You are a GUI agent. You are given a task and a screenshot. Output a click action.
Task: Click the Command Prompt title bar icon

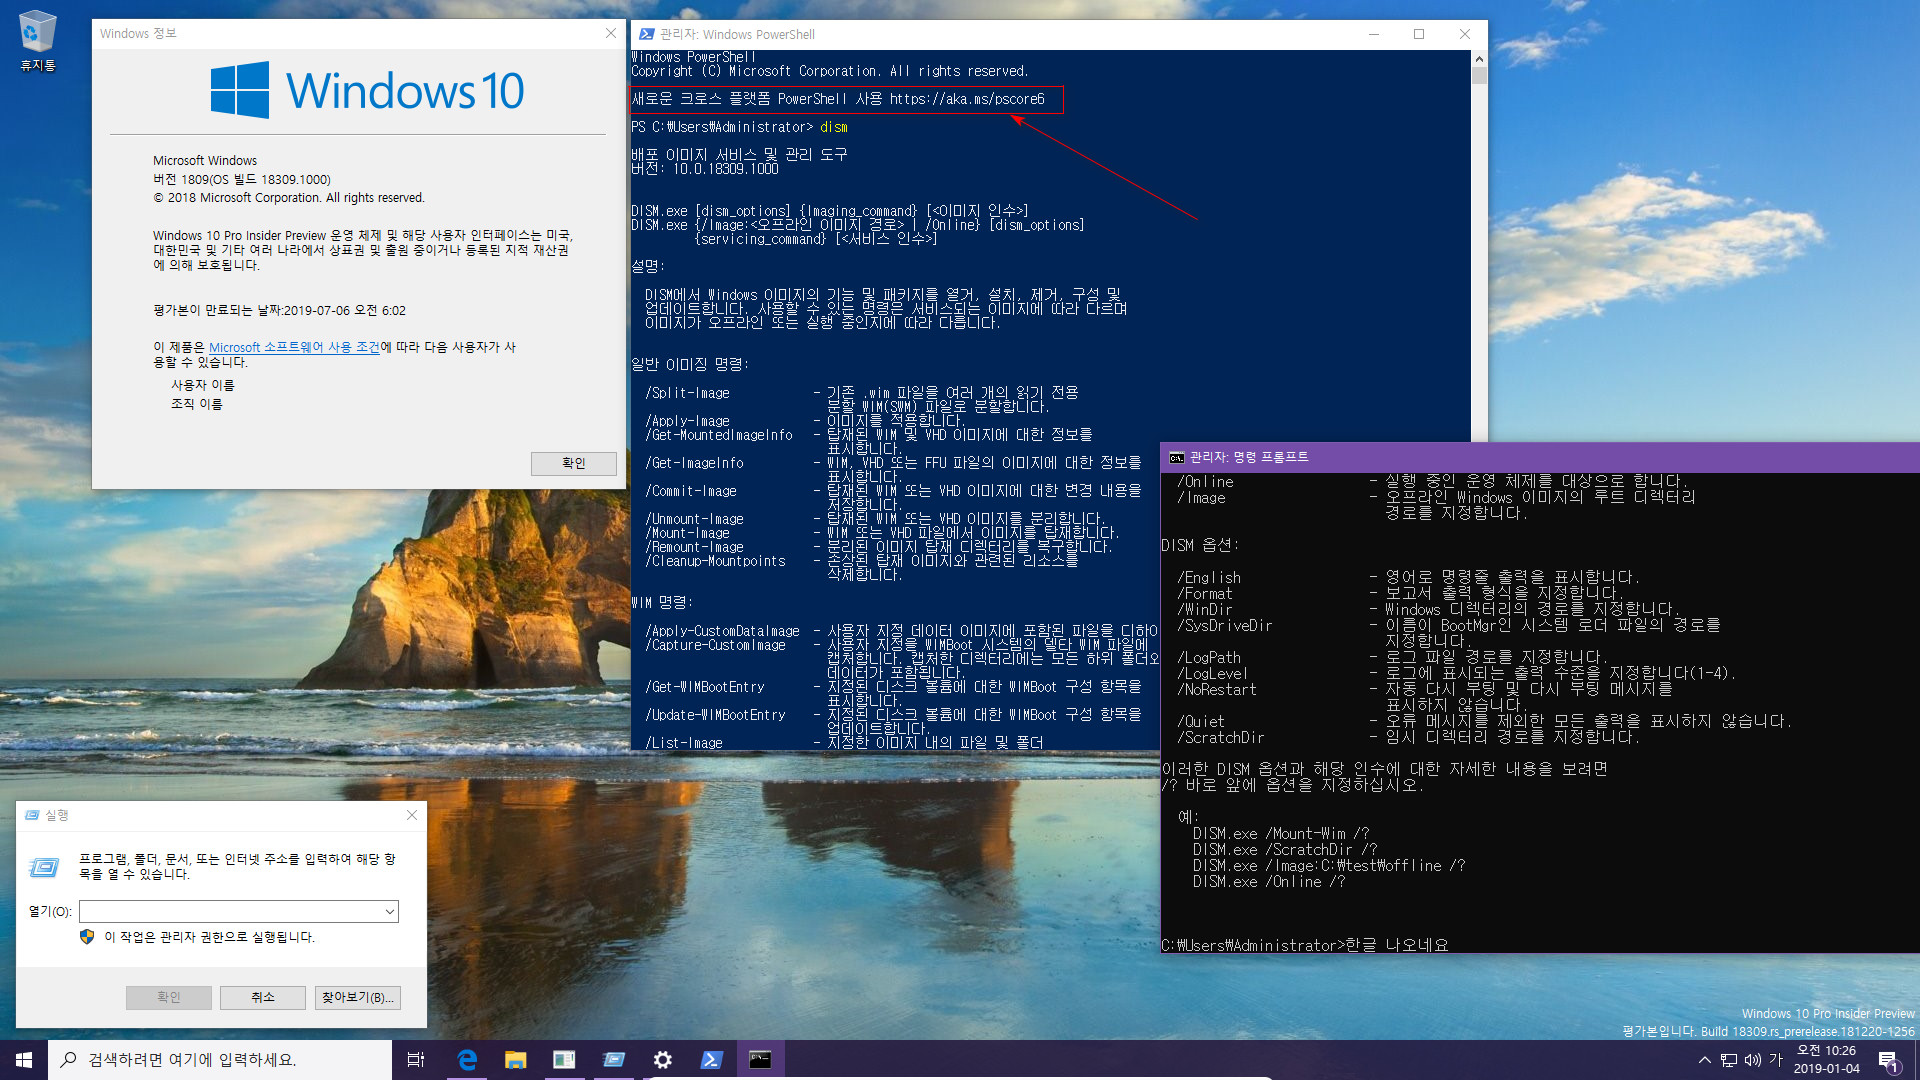pyautogui.click(x=1177, y=457)
